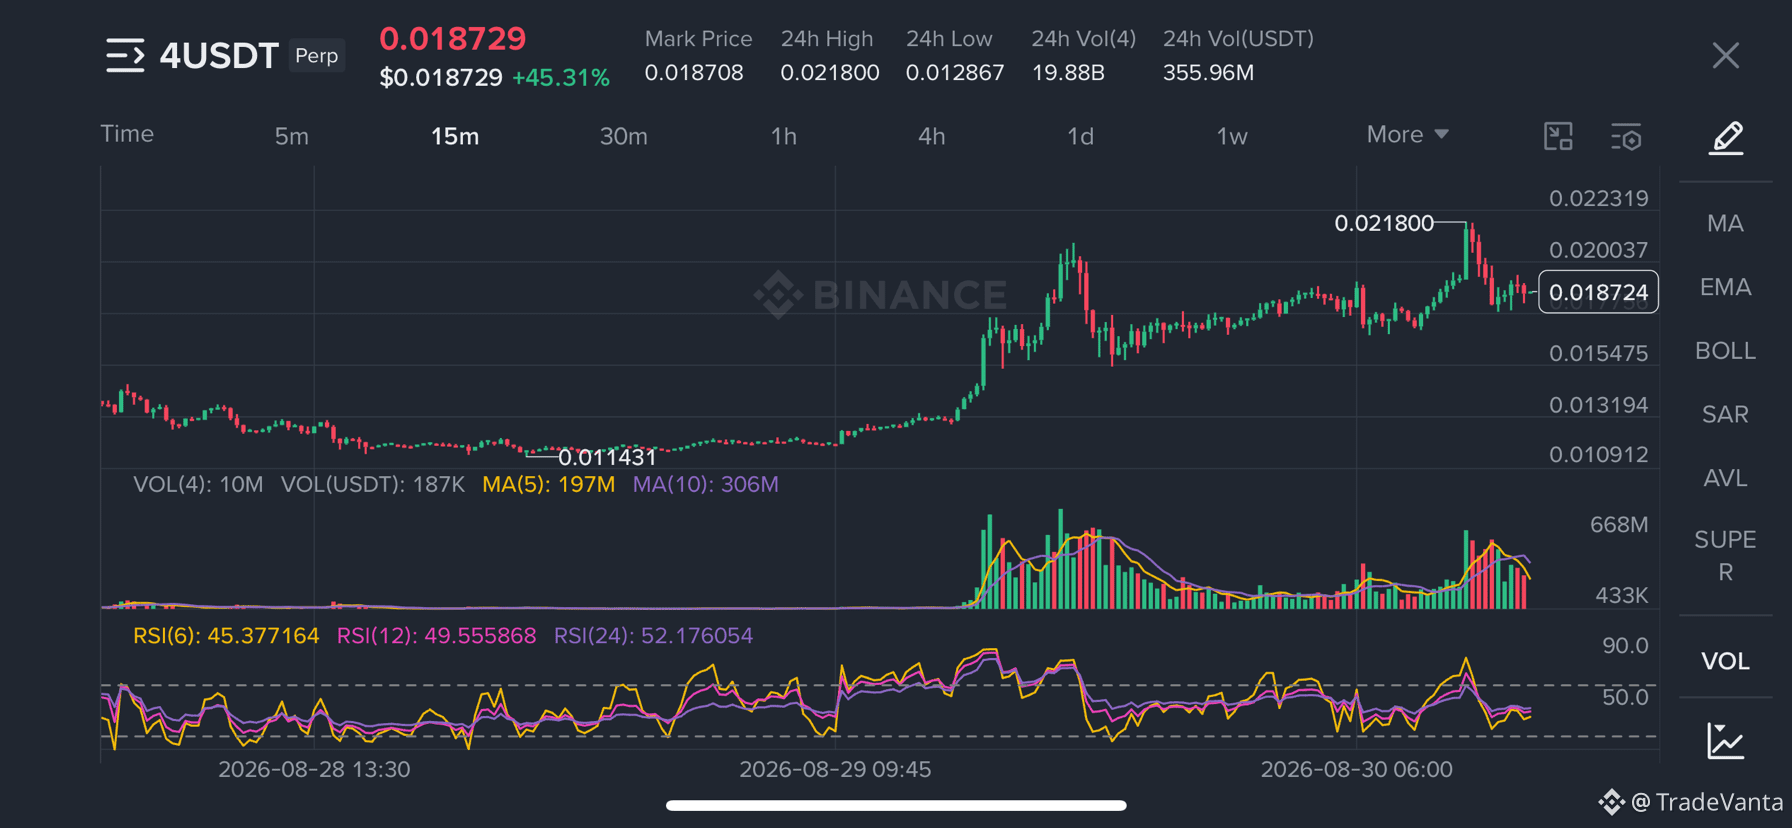The height and width of the screenshot is (828, 1792).
Task: Toggle the VOL sub-indicator
Action: 1725,661
